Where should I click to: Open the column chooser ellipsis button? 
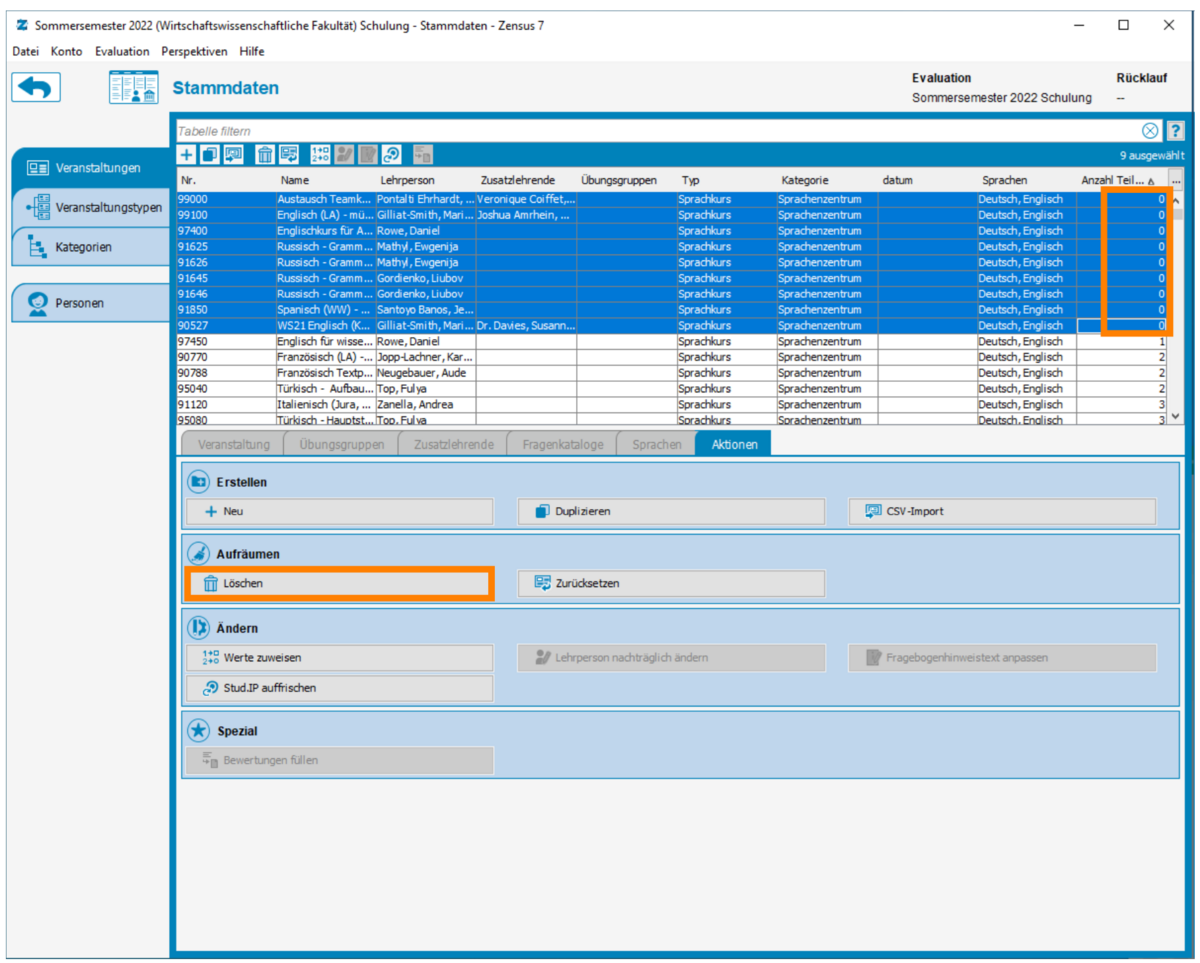pyautogui.click(x=1176, y=180)
